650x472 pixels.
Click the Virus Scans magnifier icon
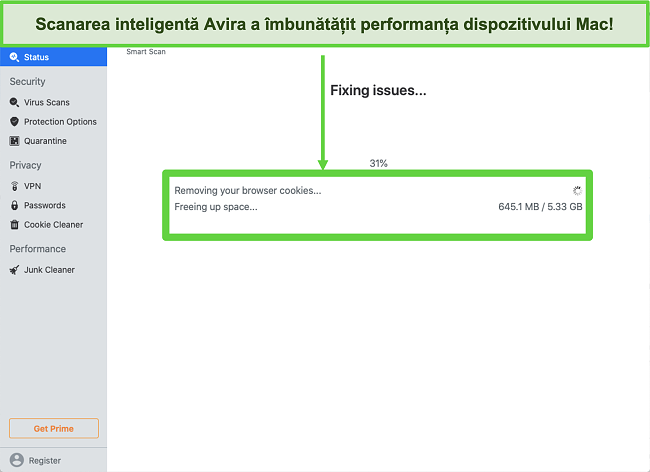[14, 102]
